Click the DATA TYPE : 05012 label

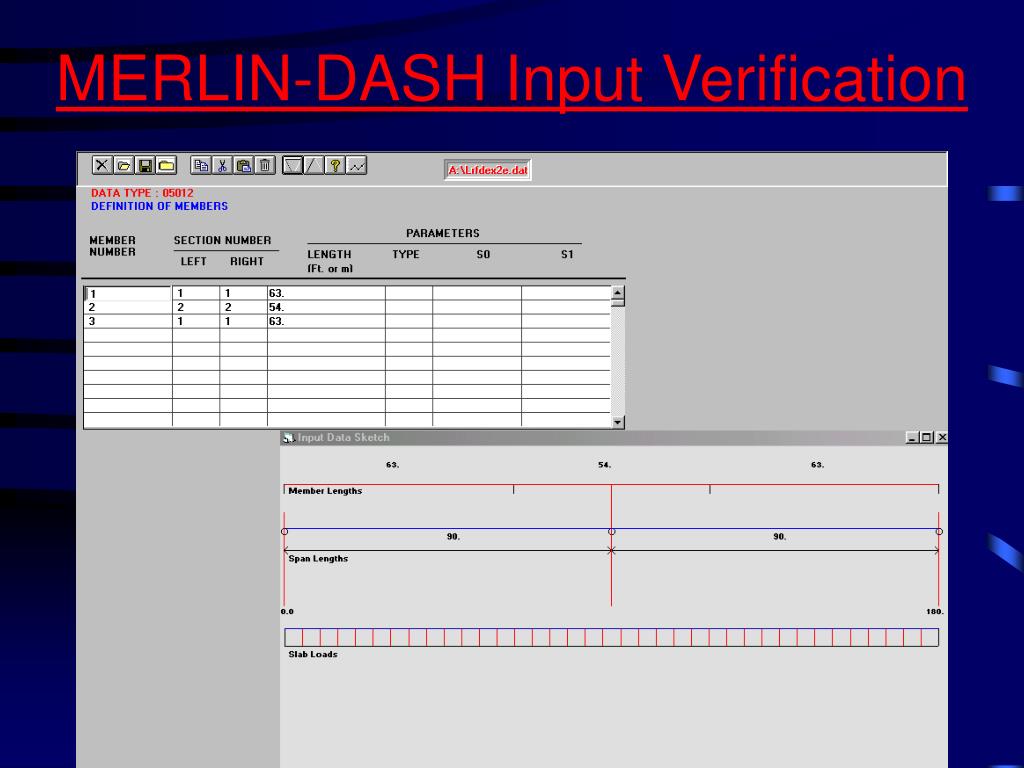(x=142, y=193)
